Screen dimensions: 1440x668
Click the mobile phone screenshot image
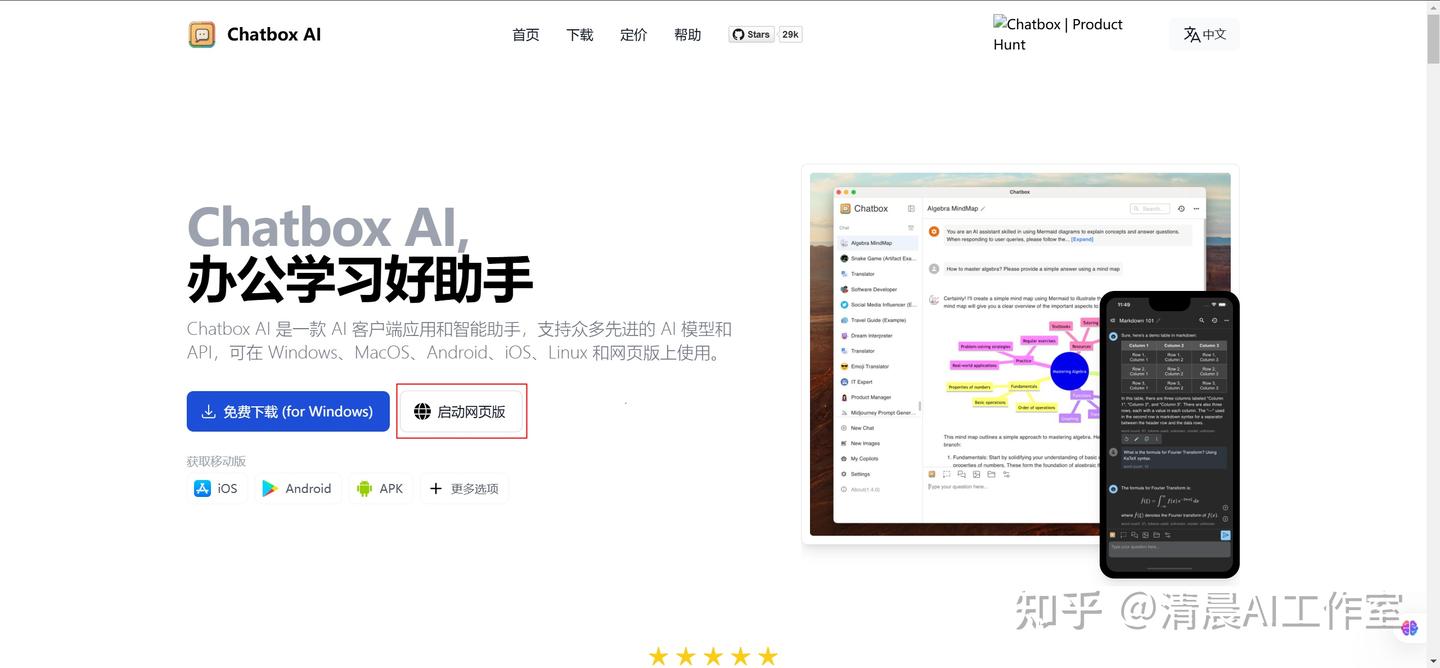point(1169,434)
